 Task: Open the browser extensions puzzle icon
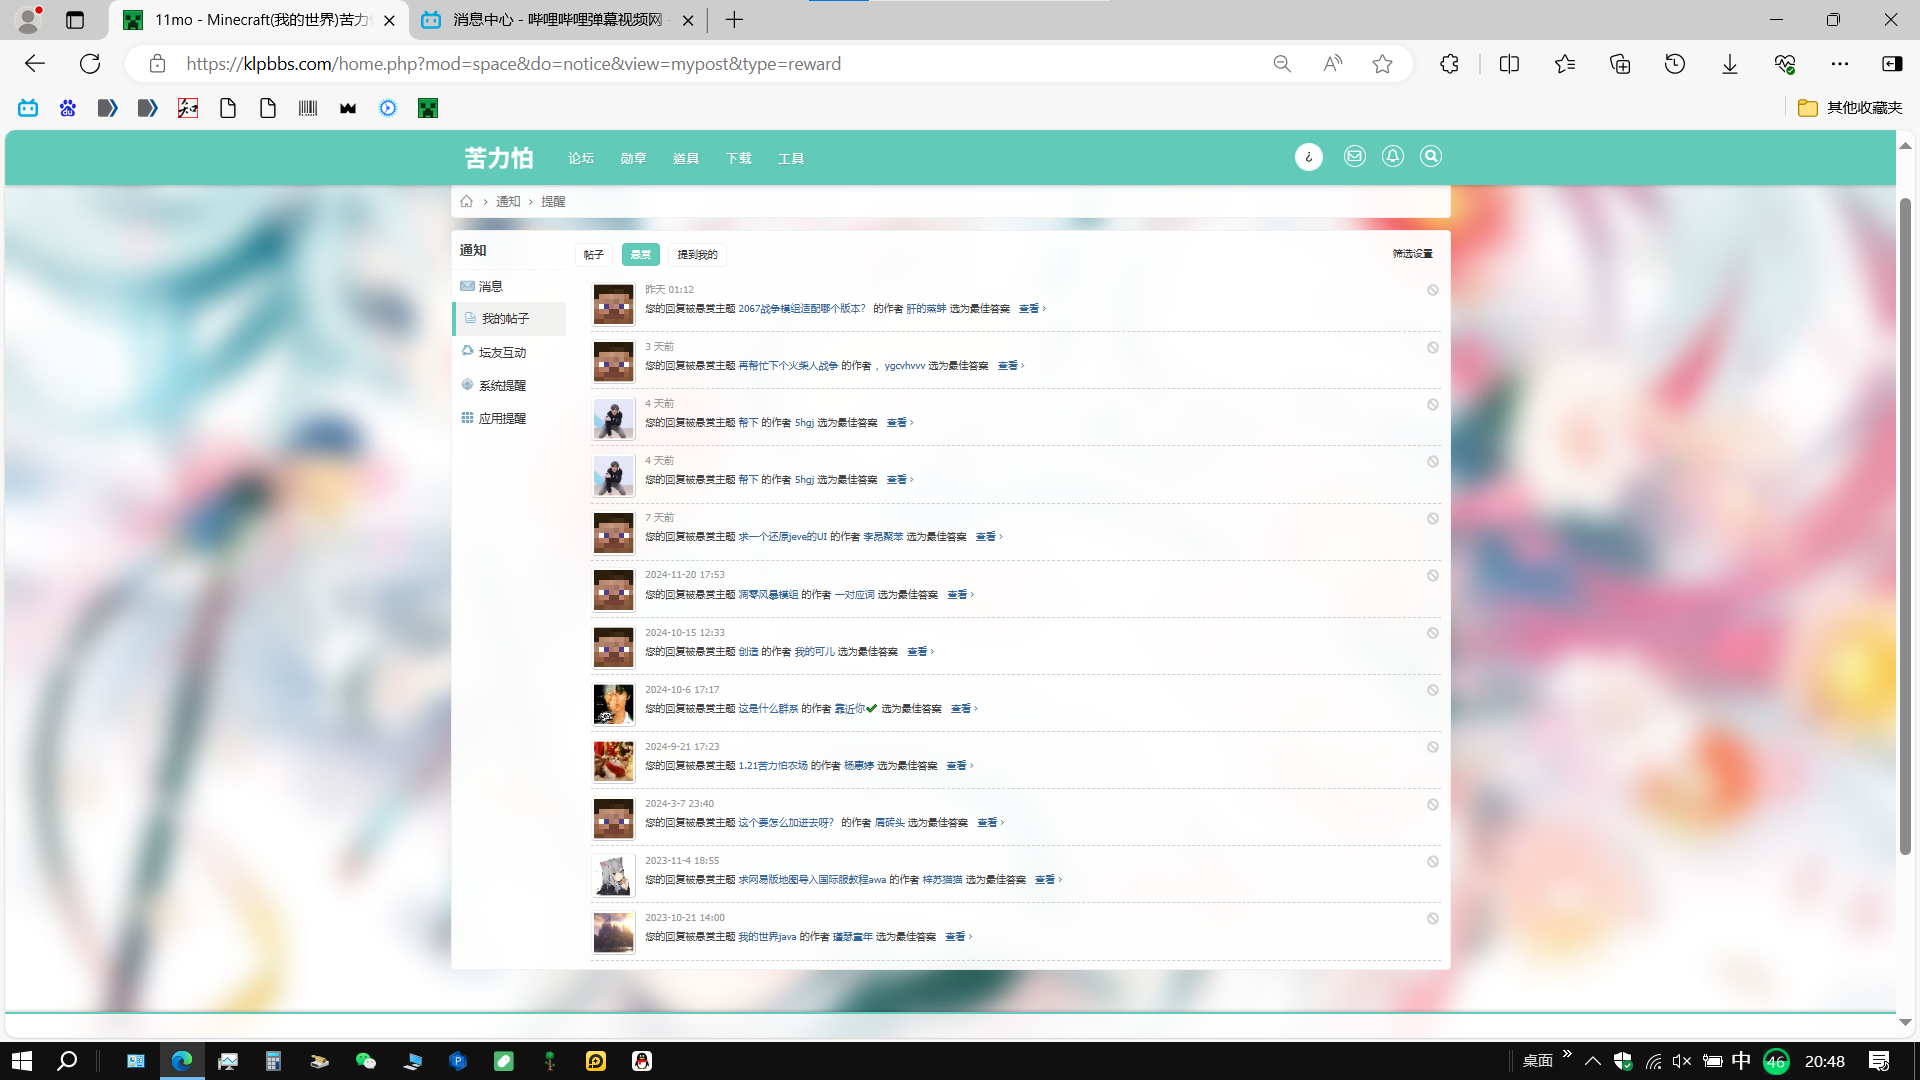[1449, 64]
